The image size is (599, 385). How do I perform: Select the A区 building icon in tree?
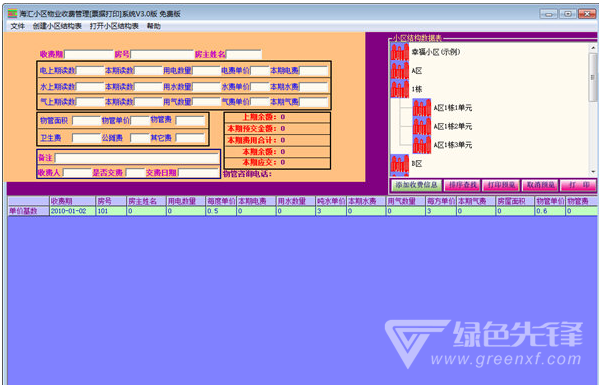click(400, 71)
